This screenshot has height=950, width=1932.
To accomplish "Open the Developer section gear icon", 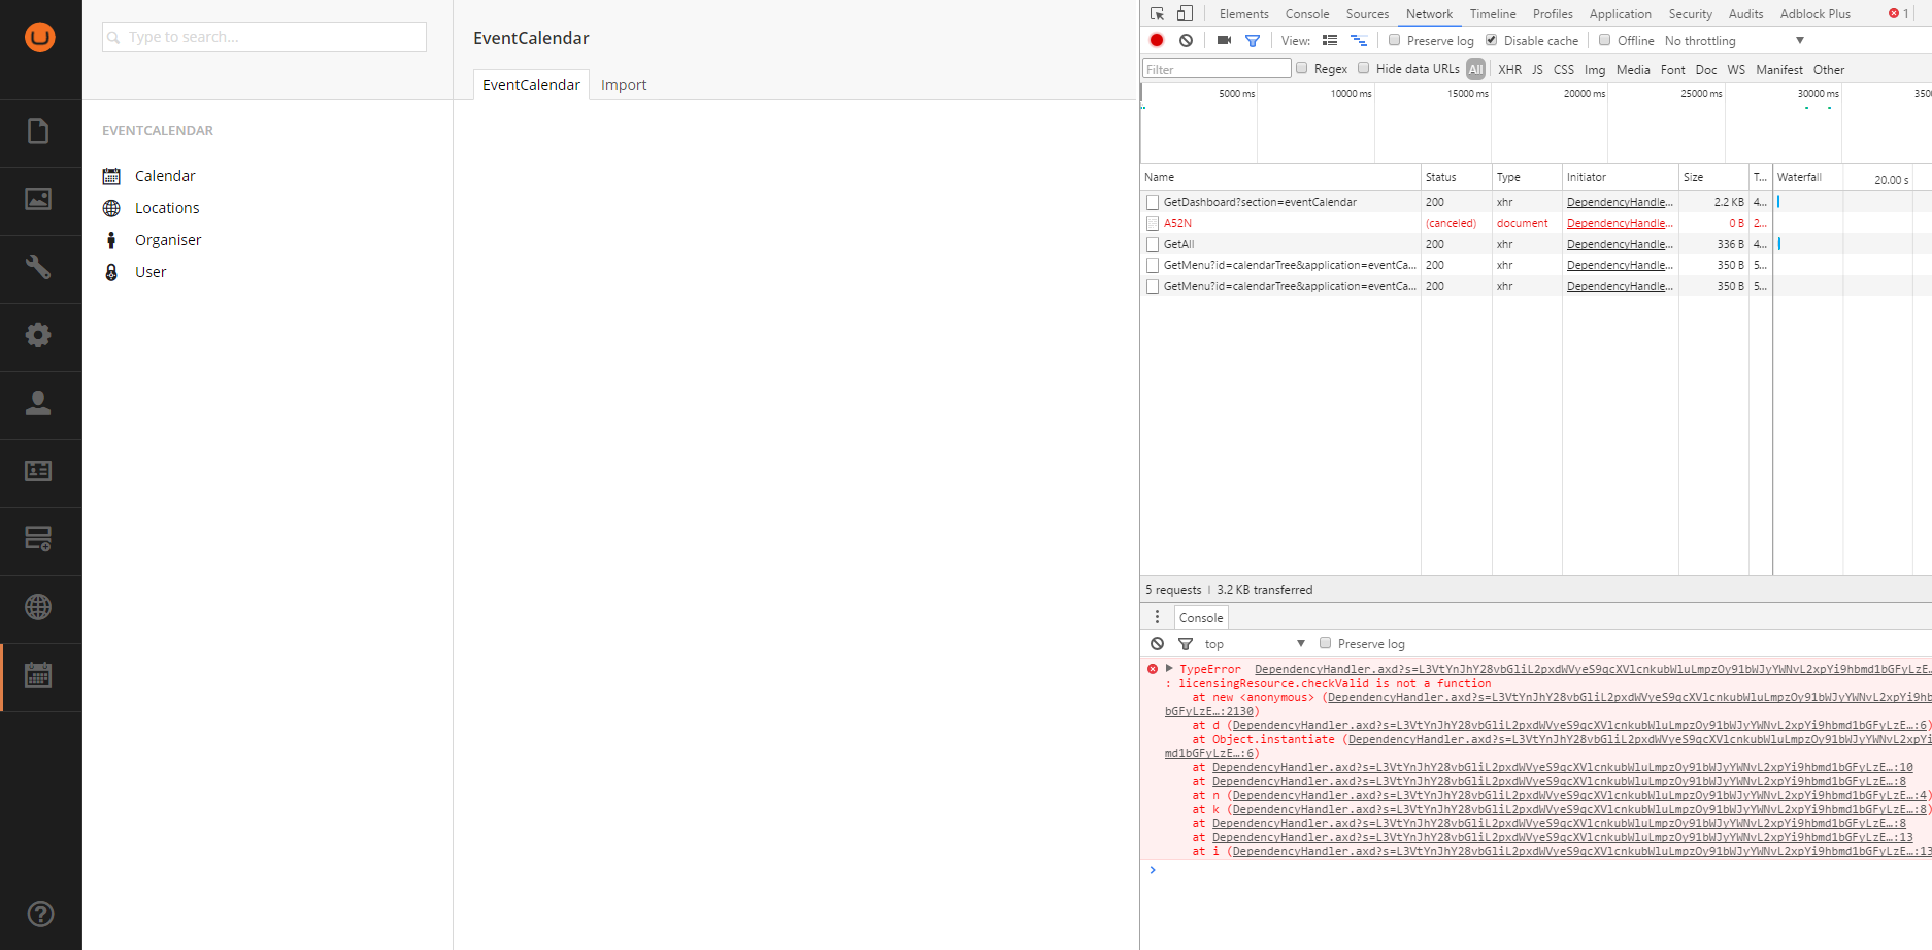I will point(38,335).
